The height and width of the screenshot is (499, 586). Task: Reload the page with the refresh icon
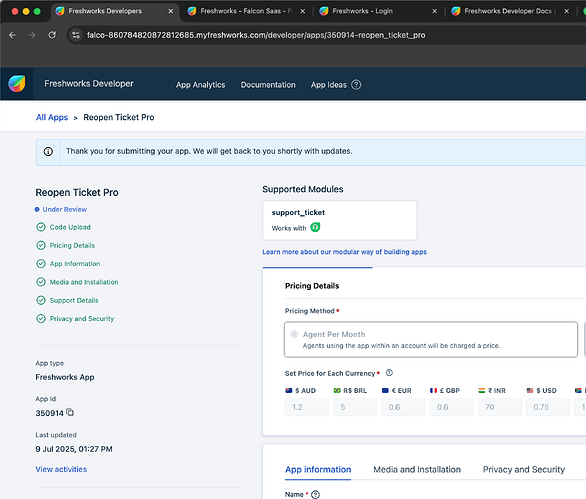(x=52, y=35)
